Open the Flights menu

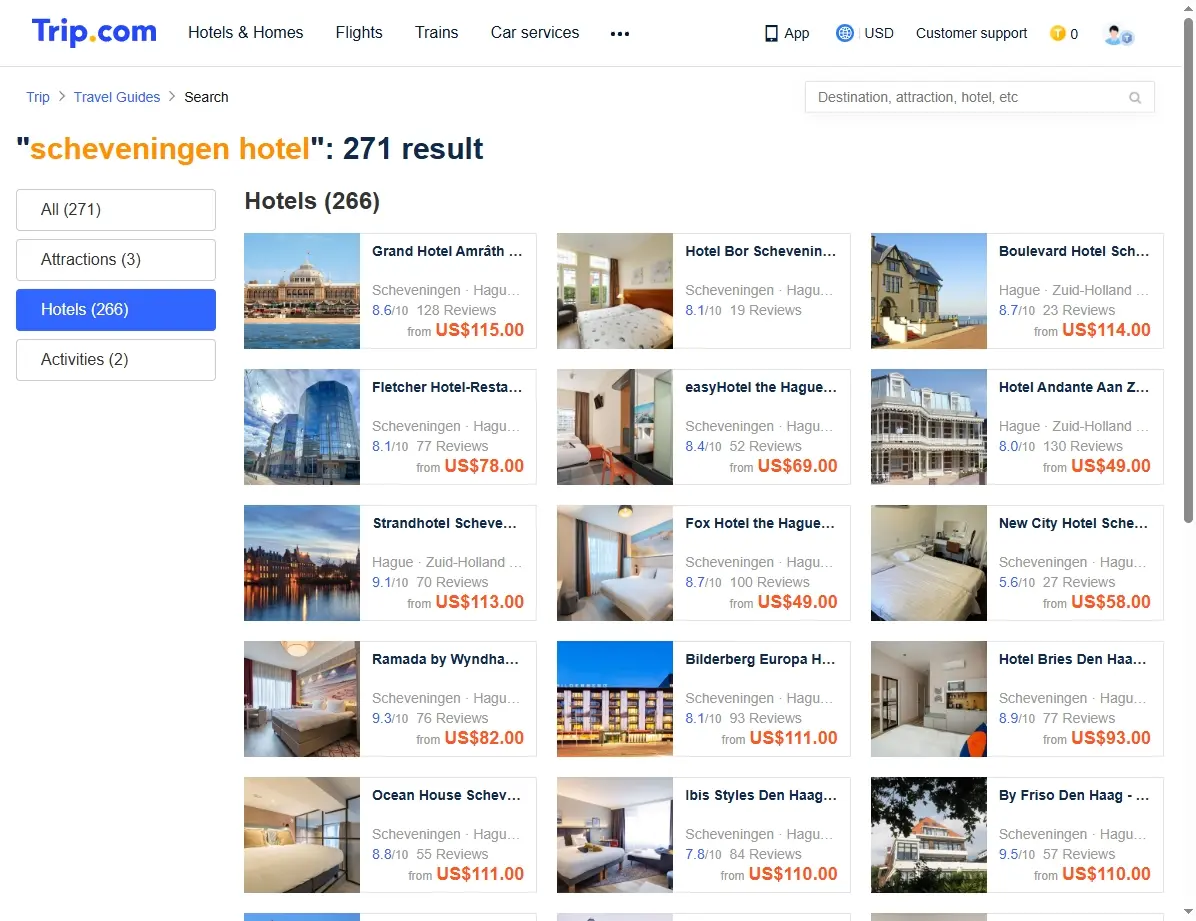coord(358,32)
